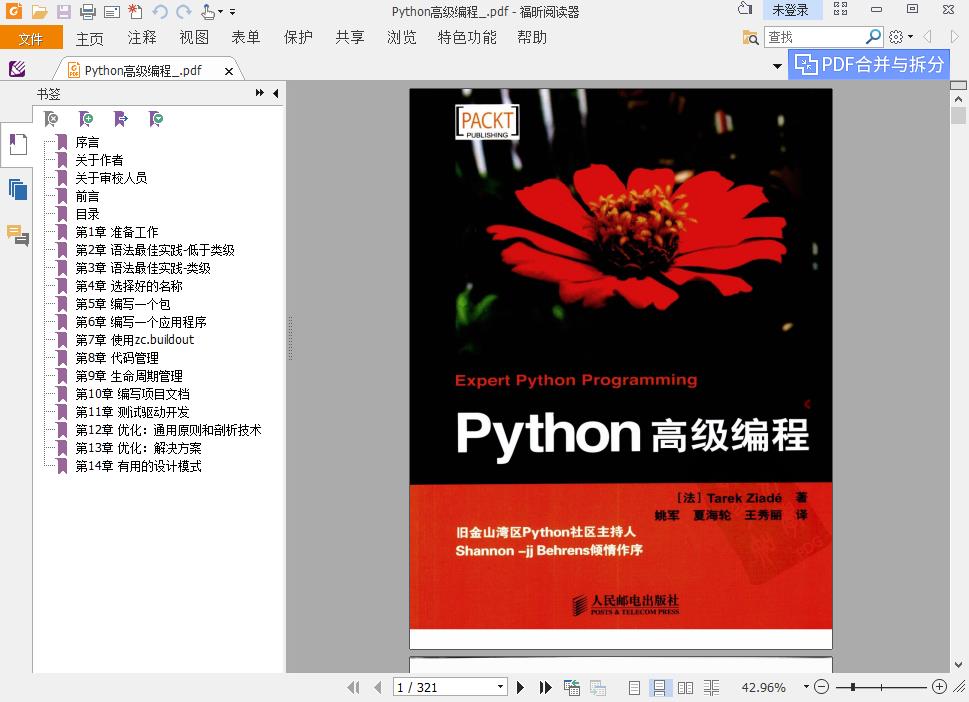Image resolution: width=969 pixels, height=702 pixels.
Task: Toggle facing pages view mode
Action: [x=685, y=688]
